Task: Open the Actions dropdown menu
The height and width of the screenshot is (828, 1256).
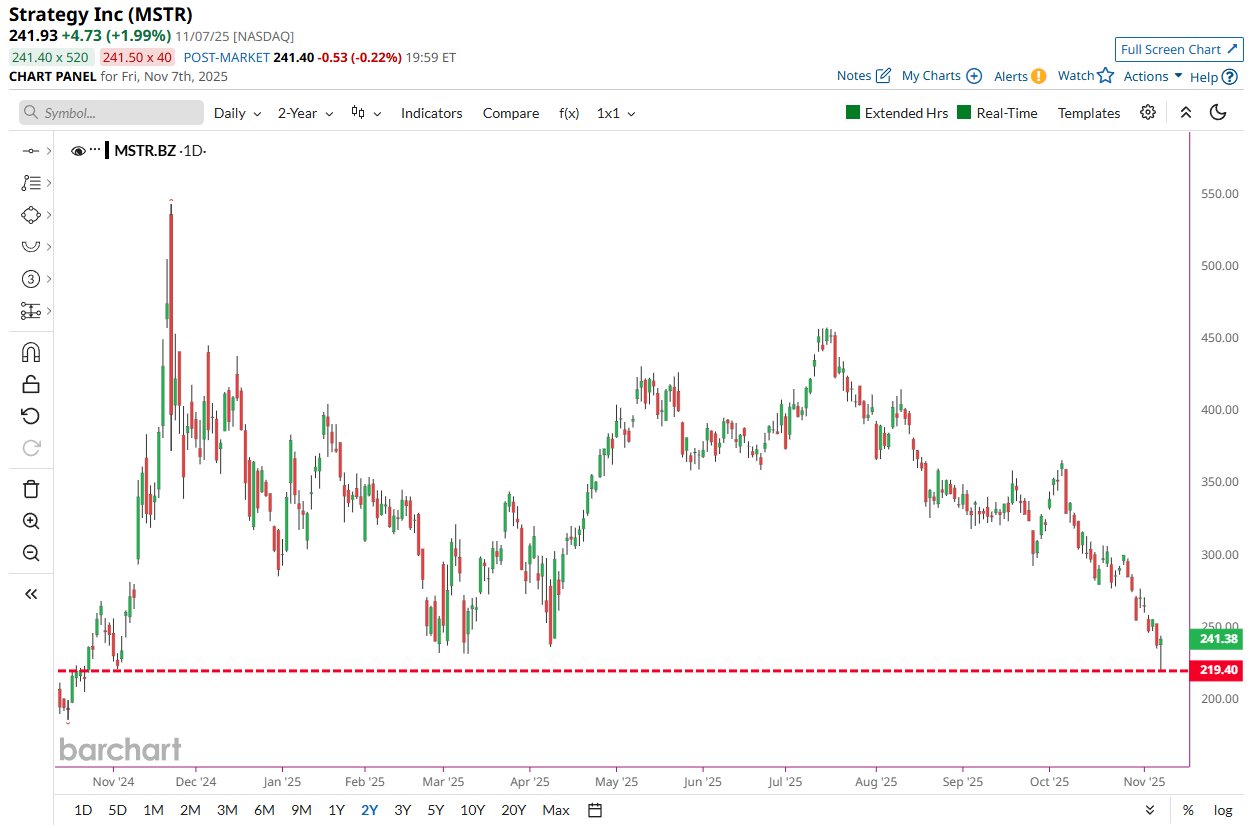Action: coord(1152,76)
